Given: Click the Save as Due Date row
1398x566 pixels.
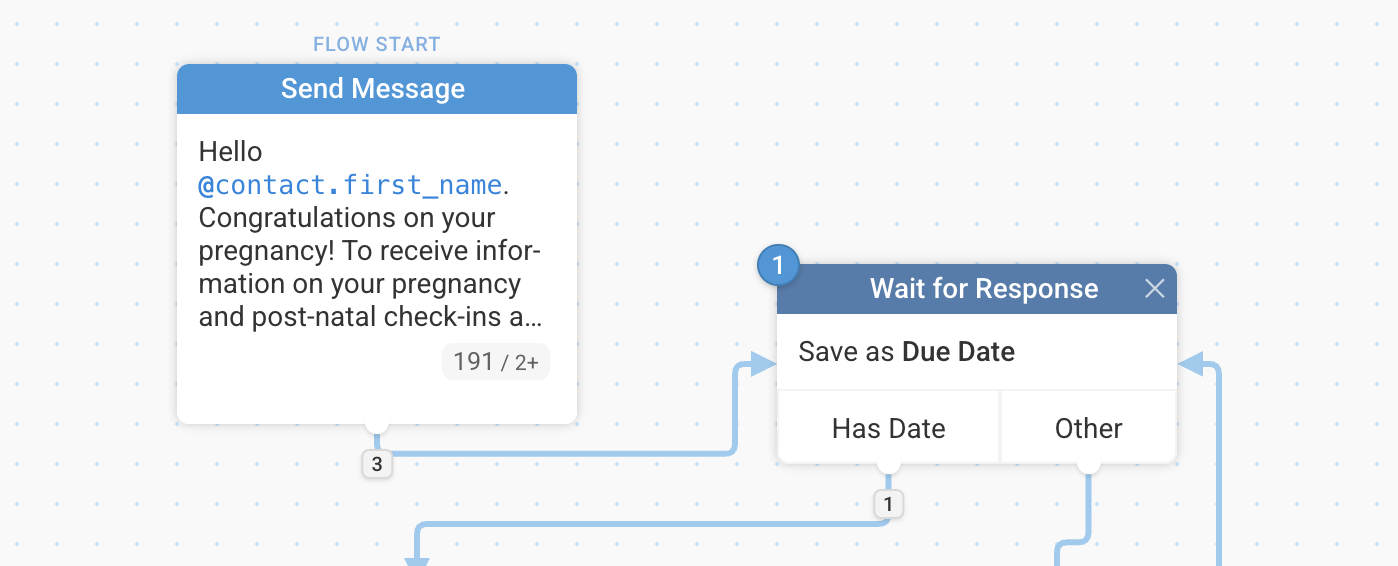Looking at the screenshot, I should point(977,352).
